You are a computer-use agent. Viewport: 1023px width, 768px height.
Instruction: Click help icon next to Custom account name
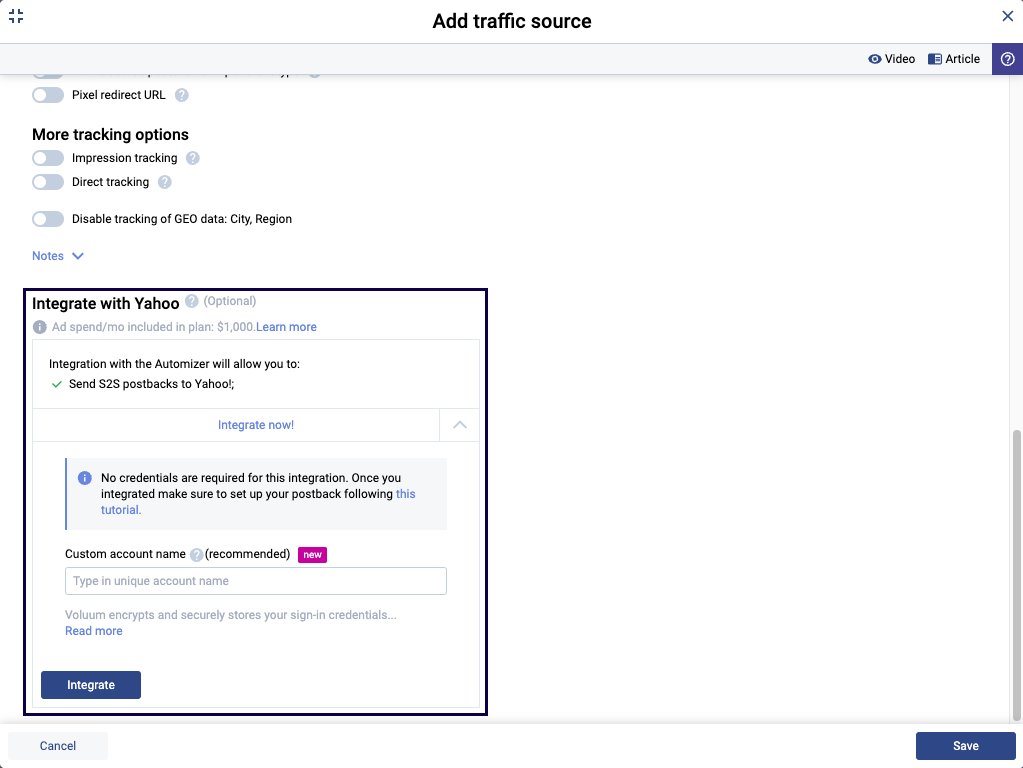pos(197,555)
